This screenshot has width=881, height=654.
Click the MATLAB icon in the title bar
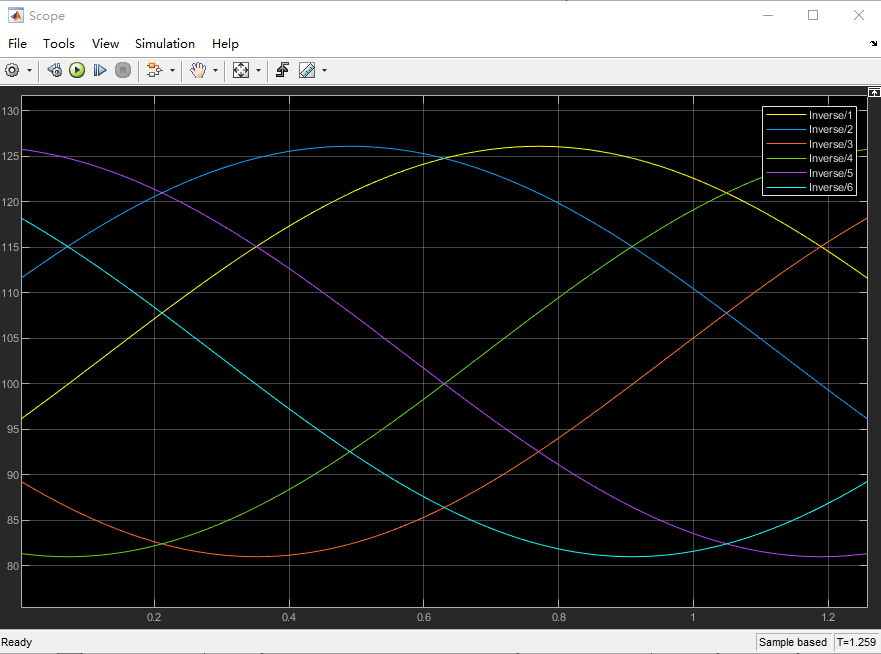point(15,16)
